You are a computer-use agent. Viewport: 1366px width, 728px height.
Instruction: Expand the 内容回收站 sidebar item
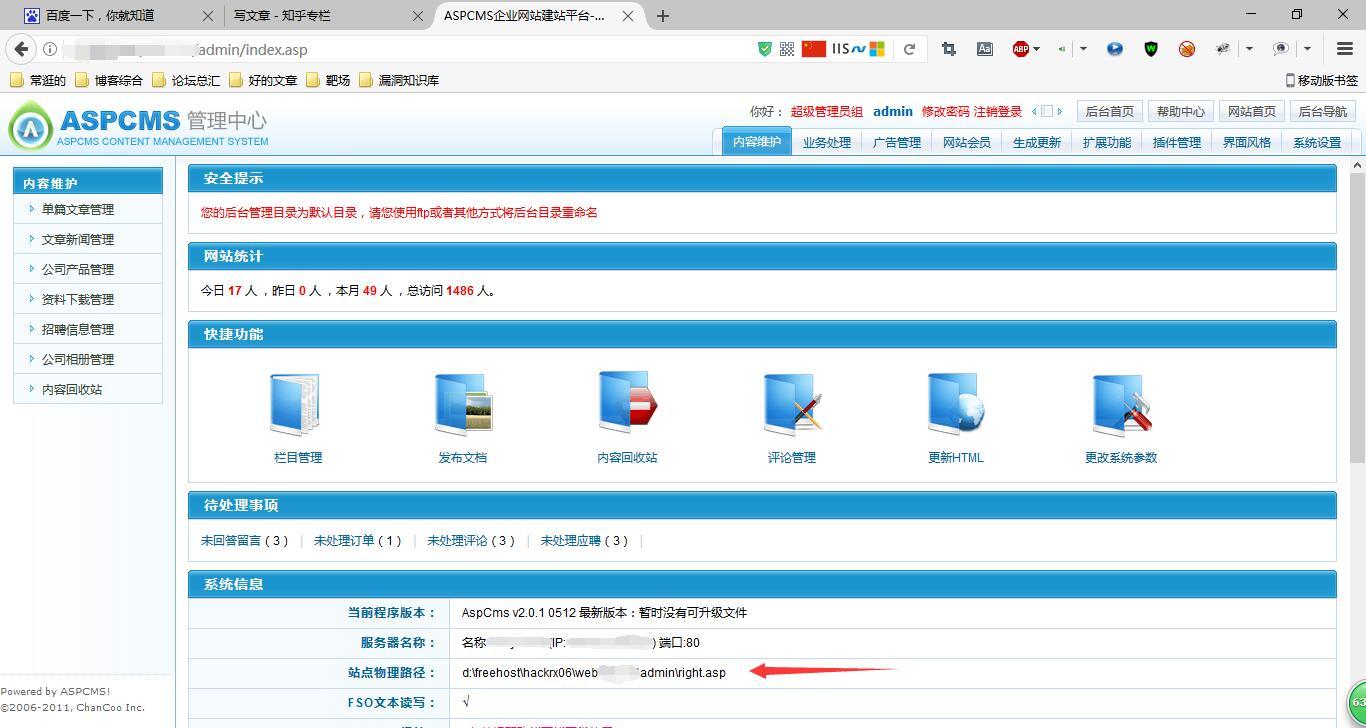(x=88, y=389)
